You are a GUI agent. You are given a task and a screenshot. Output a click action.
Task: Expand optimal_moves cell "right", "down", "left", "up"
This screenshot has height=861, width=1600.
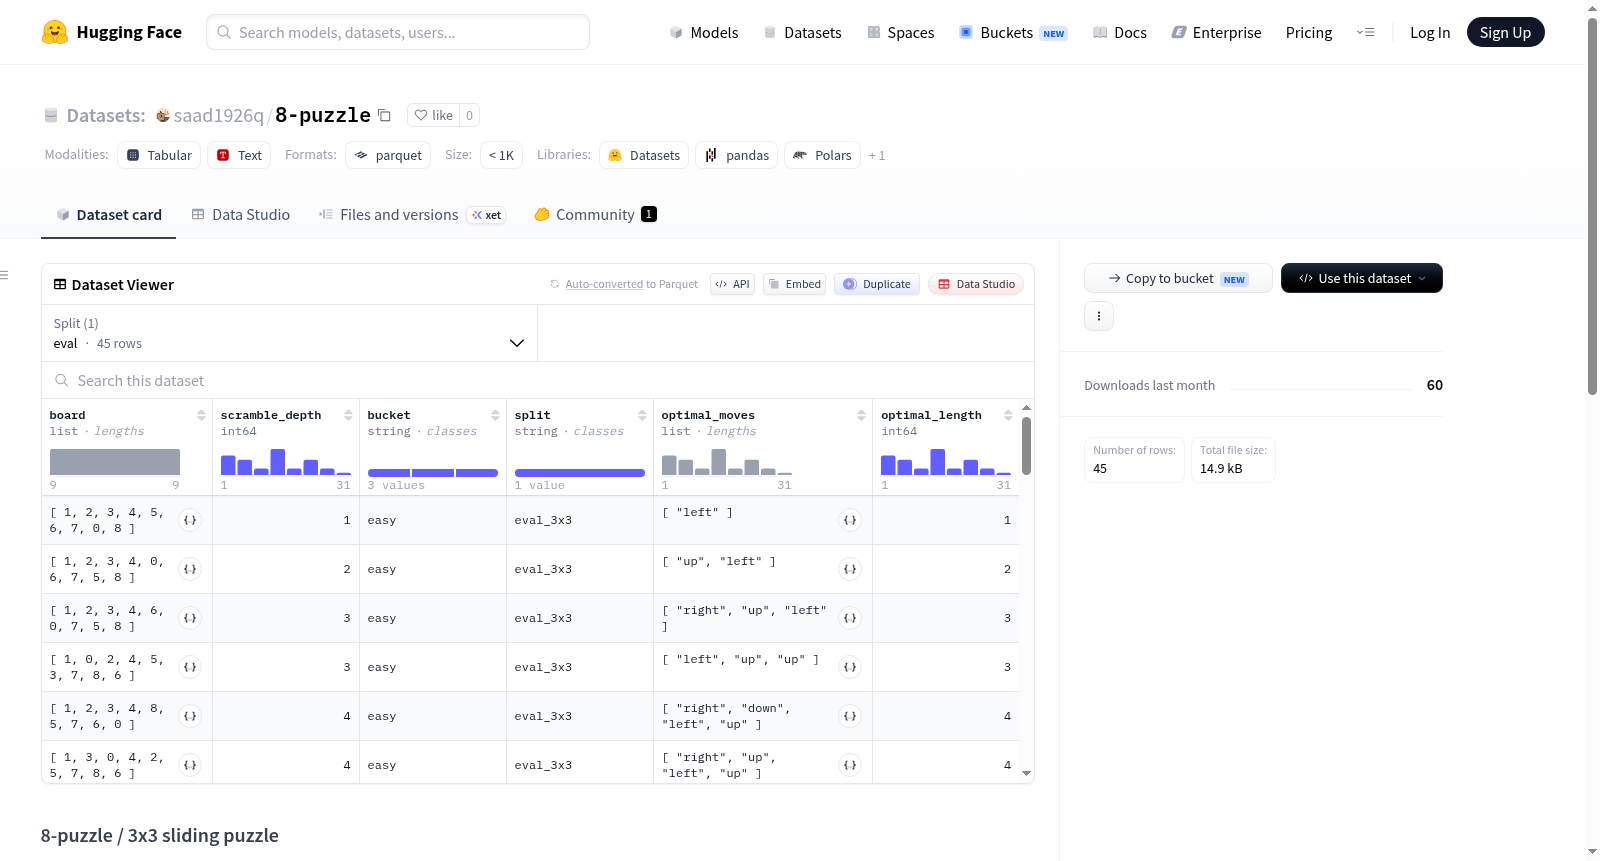850,716
